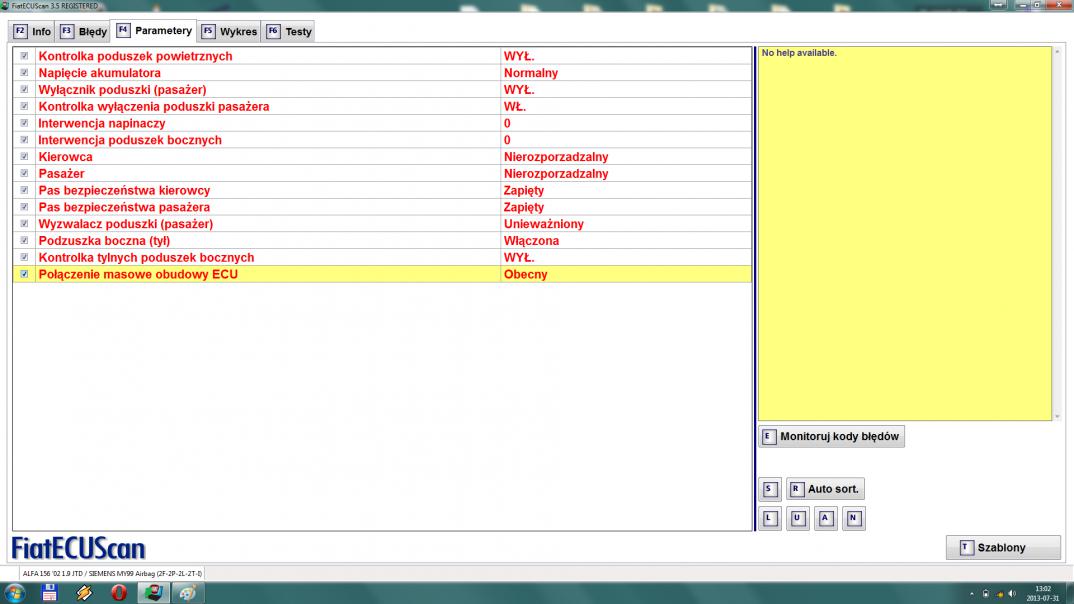
Task: Click Monitoruj kody błędów button
Action: (831, 436)
